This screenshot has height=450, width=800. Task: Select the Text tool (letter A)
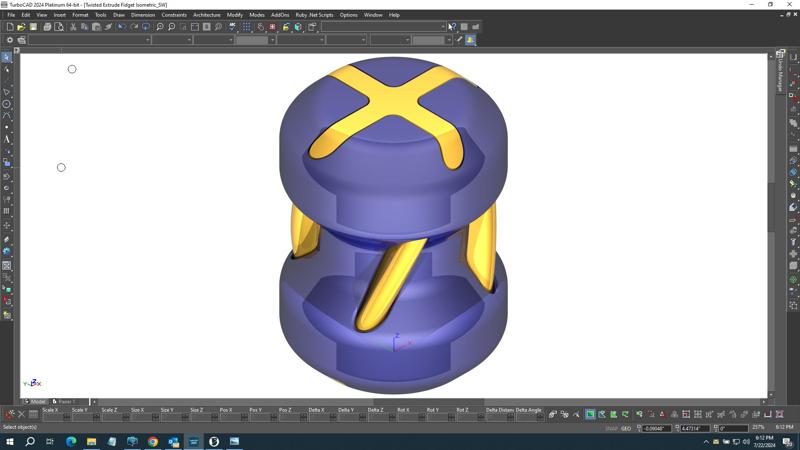tap(7, 140)
